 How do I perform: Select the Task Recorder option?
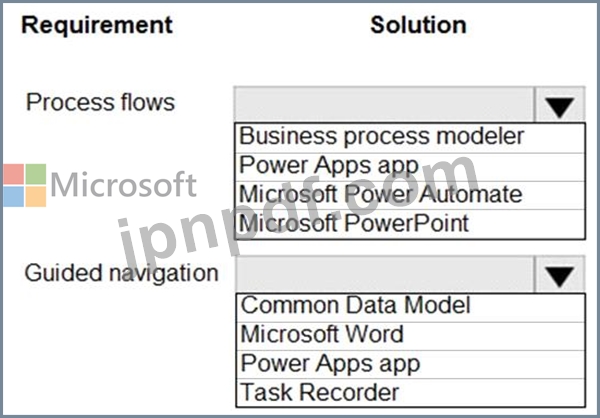pyautogui.click(x=411, y=393)
